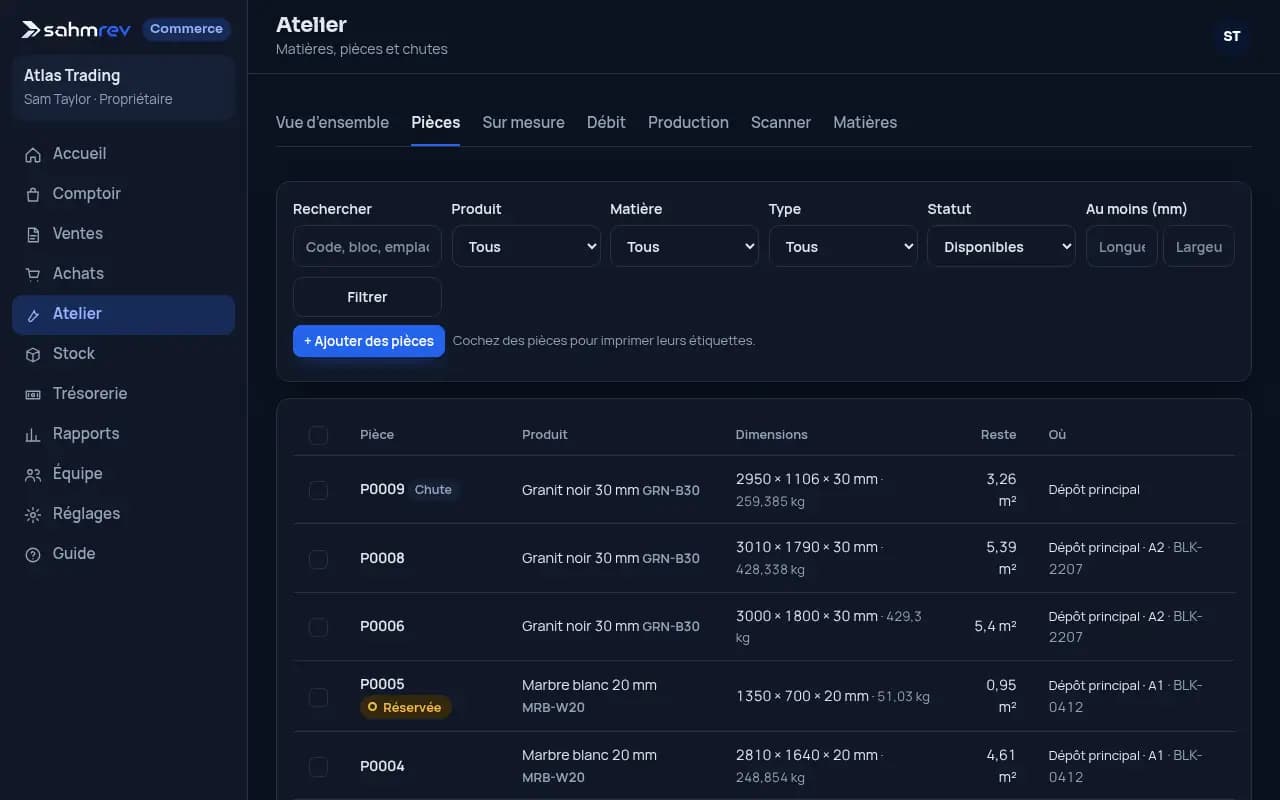1280x800 pixels.
Task: Click the Comptoir bag icon
Action: click(x=33, y=194)
